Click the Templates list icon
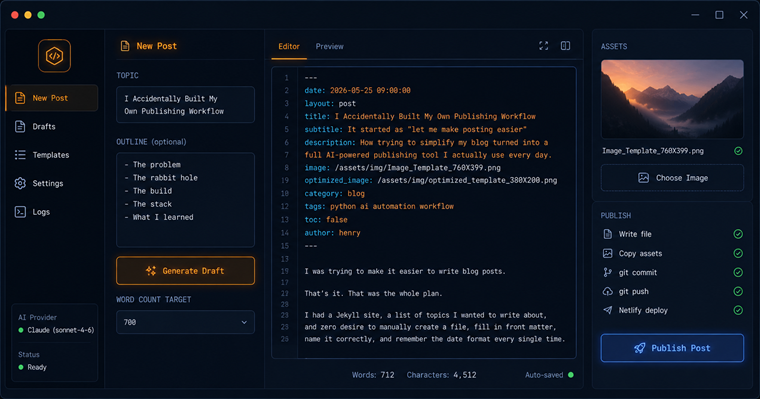 20,155
